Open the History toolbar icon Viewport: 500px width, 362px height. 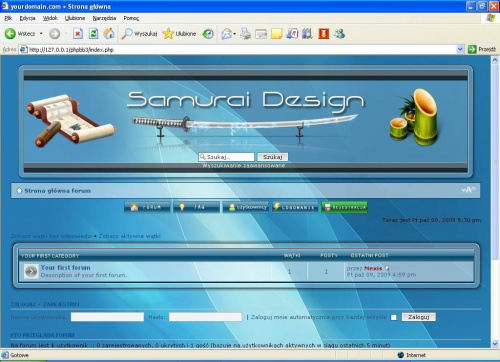click(x=208, y=34)
